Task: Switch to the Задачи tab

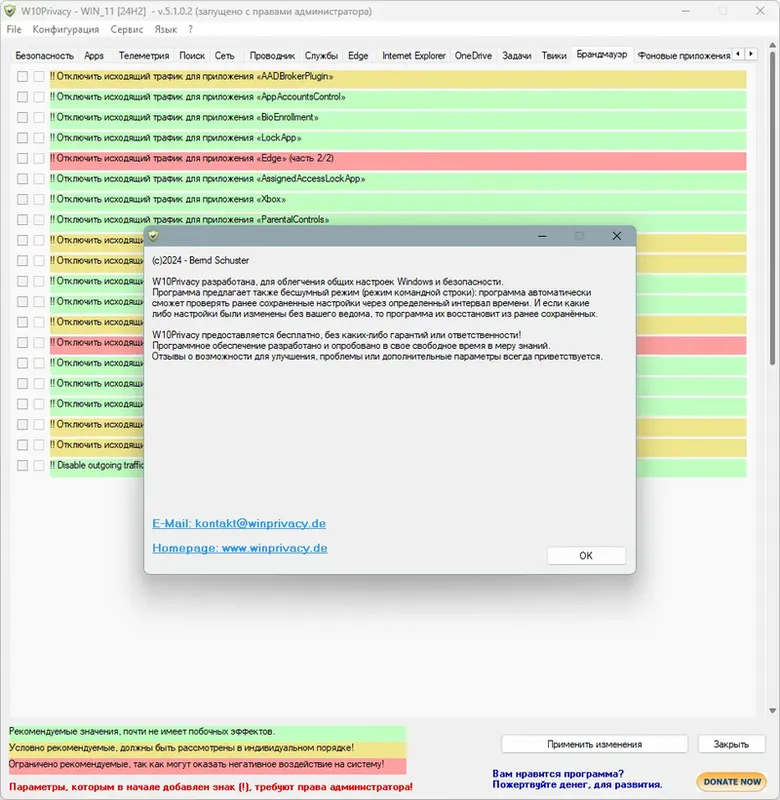Action: (517, 56)
